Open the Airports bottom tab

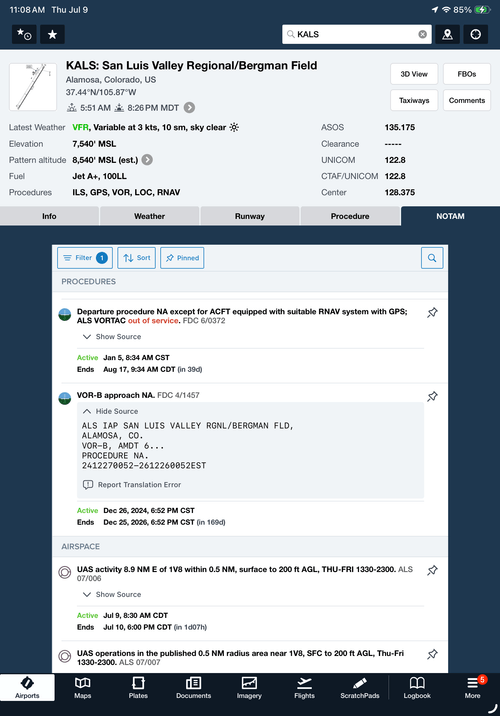point(27,688)
